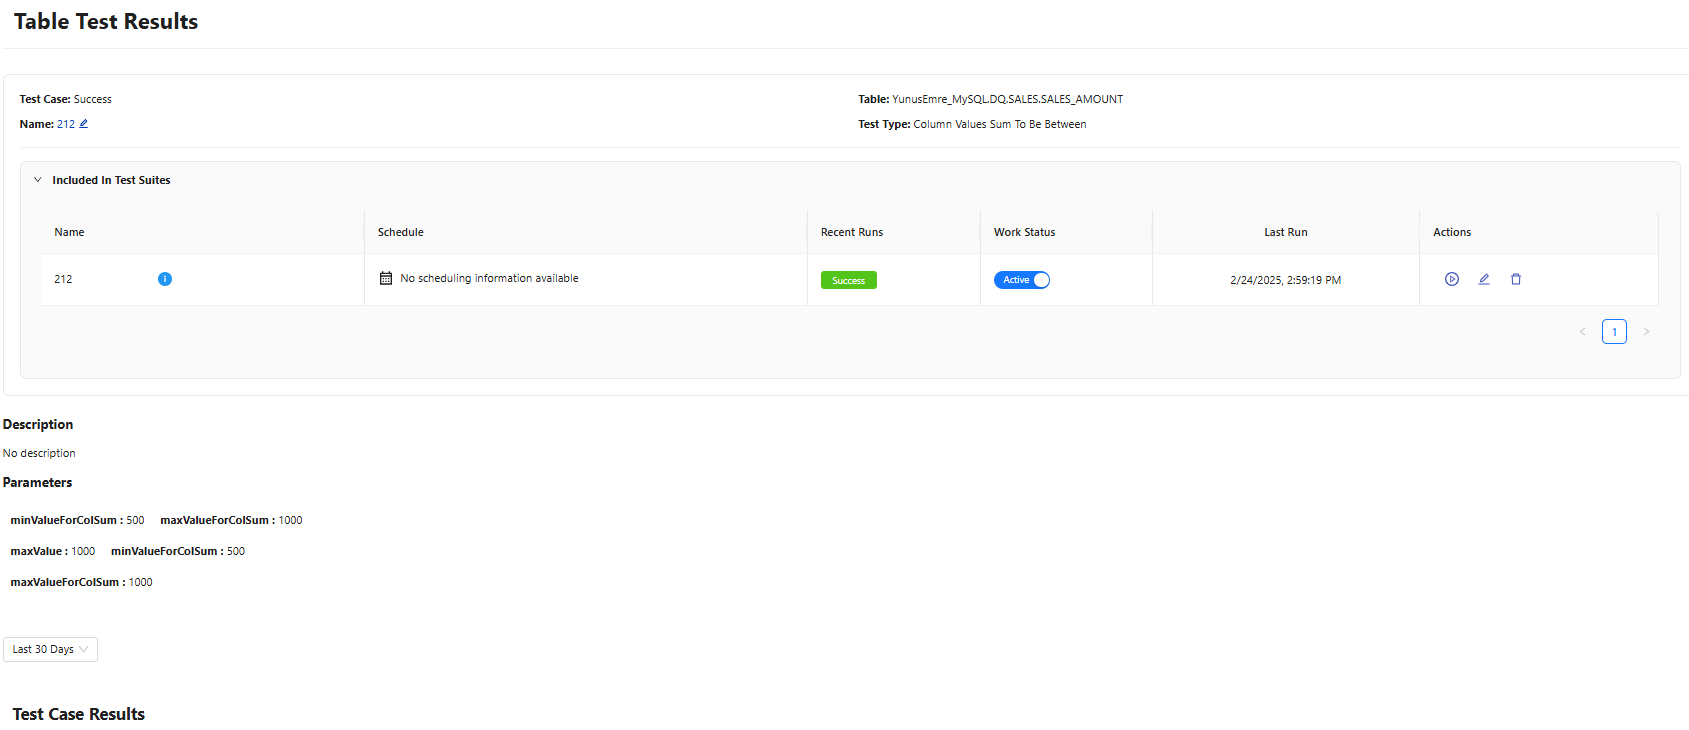Run the test suite with the play icon

(1452, 279)
